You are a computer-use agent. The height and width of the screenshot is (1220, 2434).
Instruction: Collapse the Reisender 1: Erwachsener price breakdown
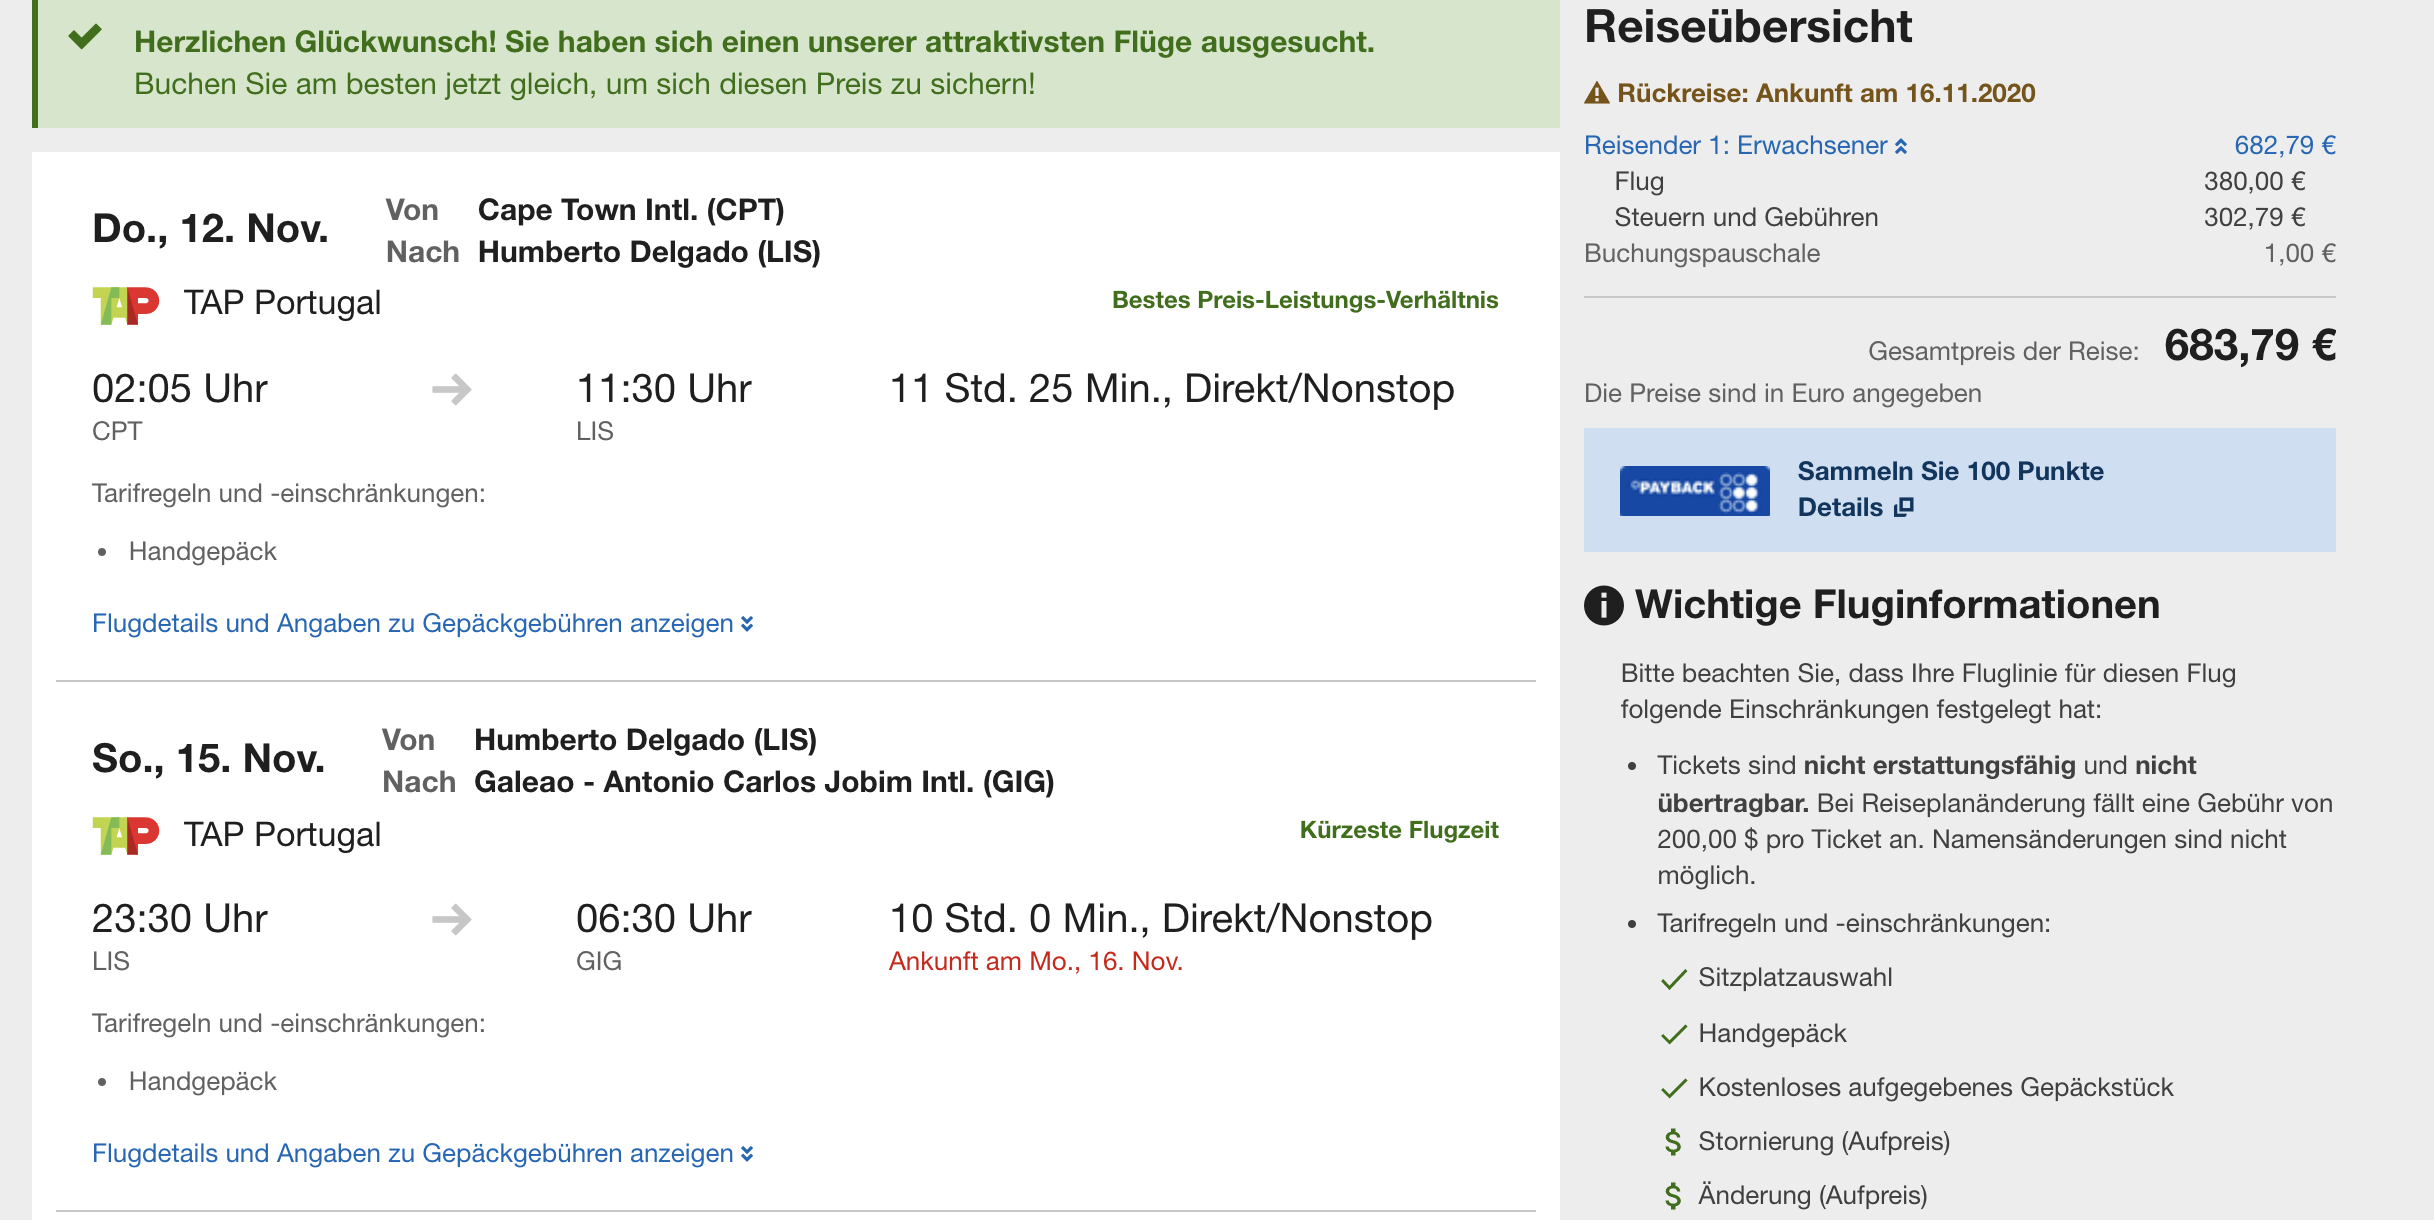point(1745,146)
